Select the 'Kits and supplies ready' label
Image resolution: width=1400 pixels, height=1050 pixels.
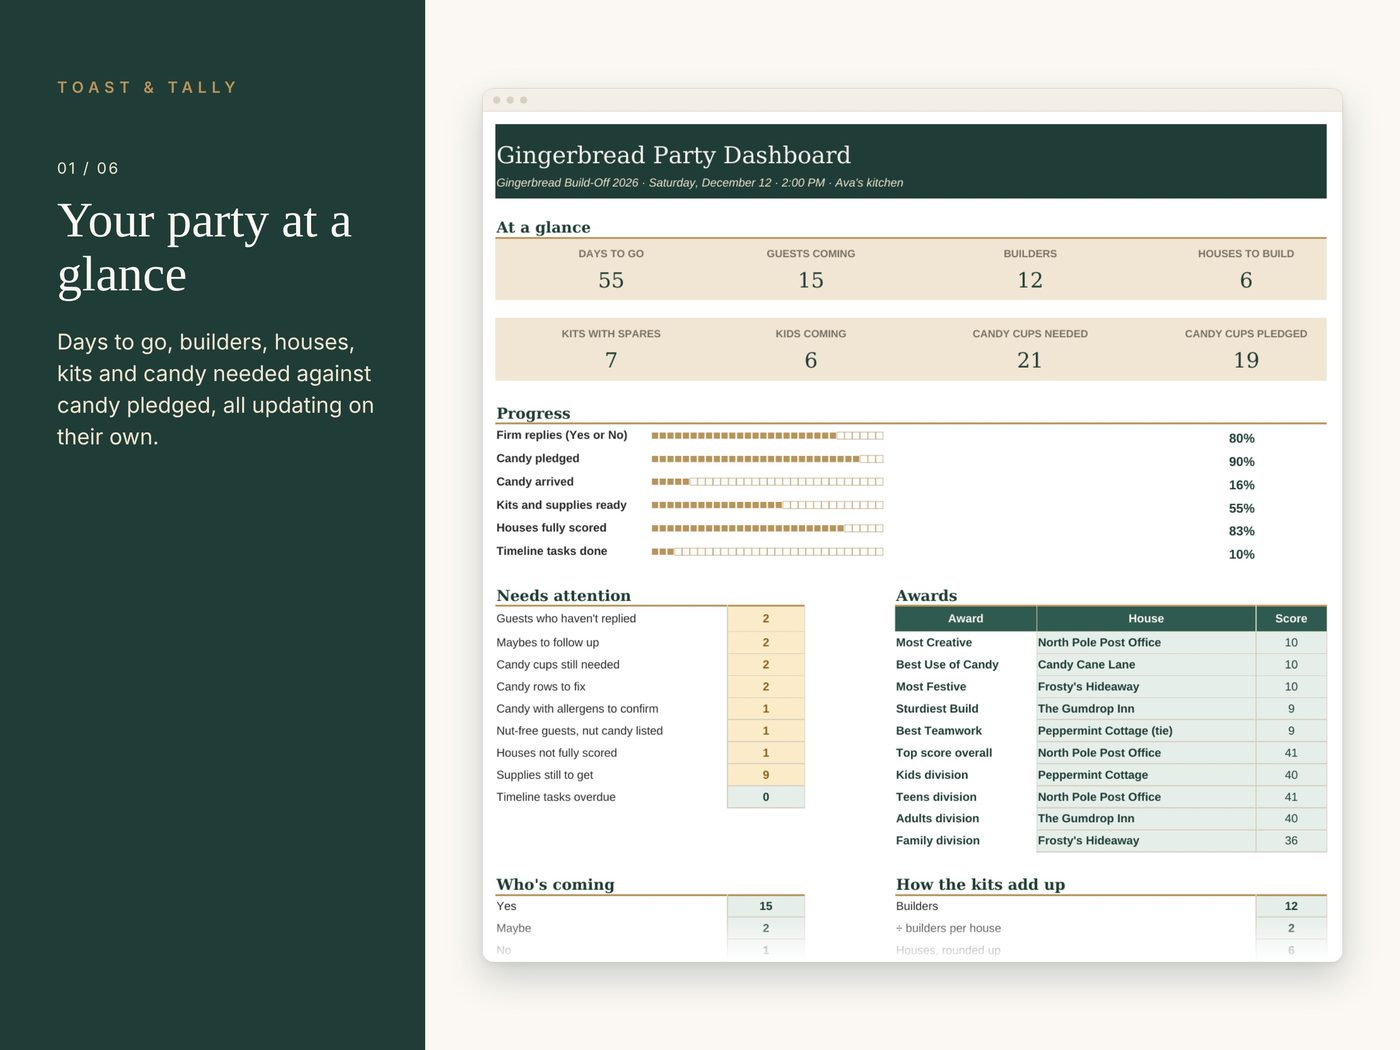pyautogui.click(x=561, y=505)
